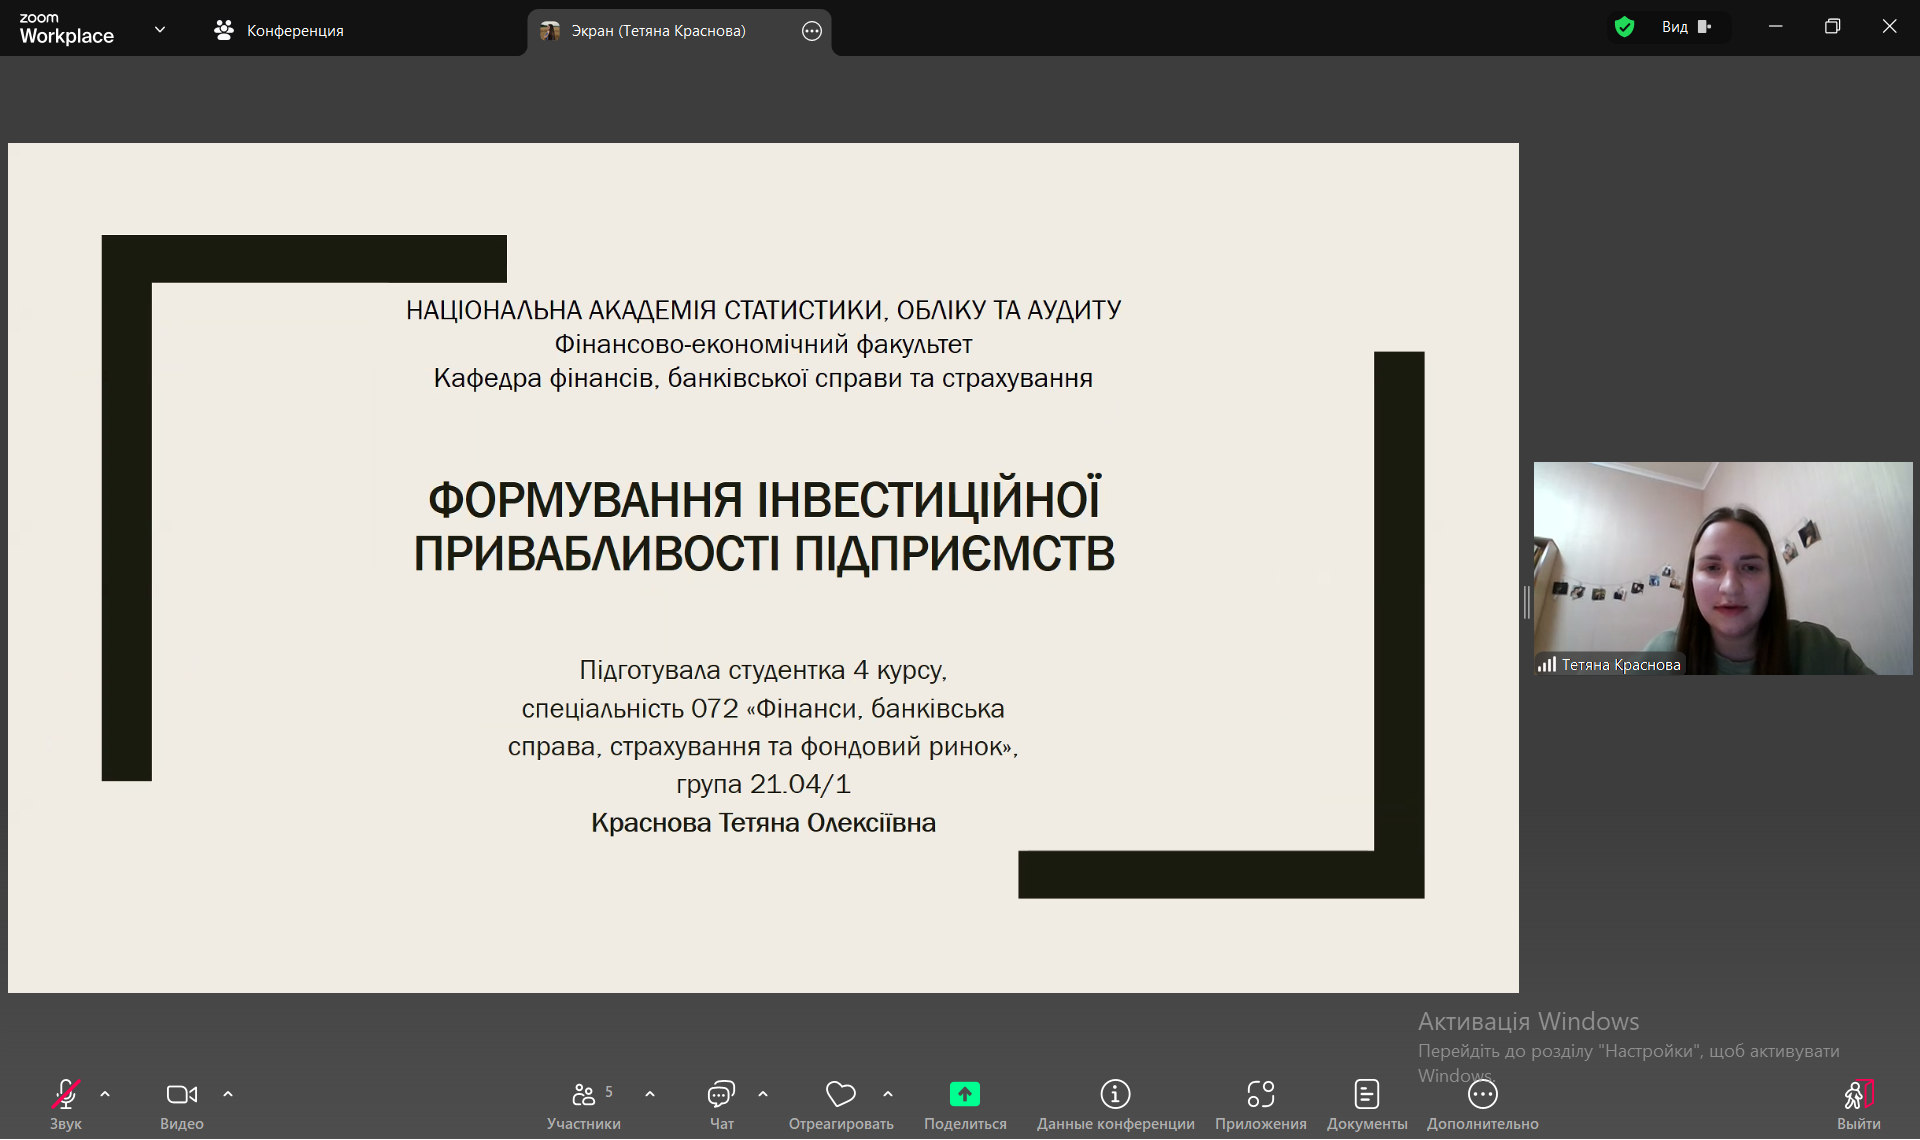This screenshot has width=1920, height=1140.
Task: Click the Дополнительно more options icon
Action: (x=1482, y=1095)
